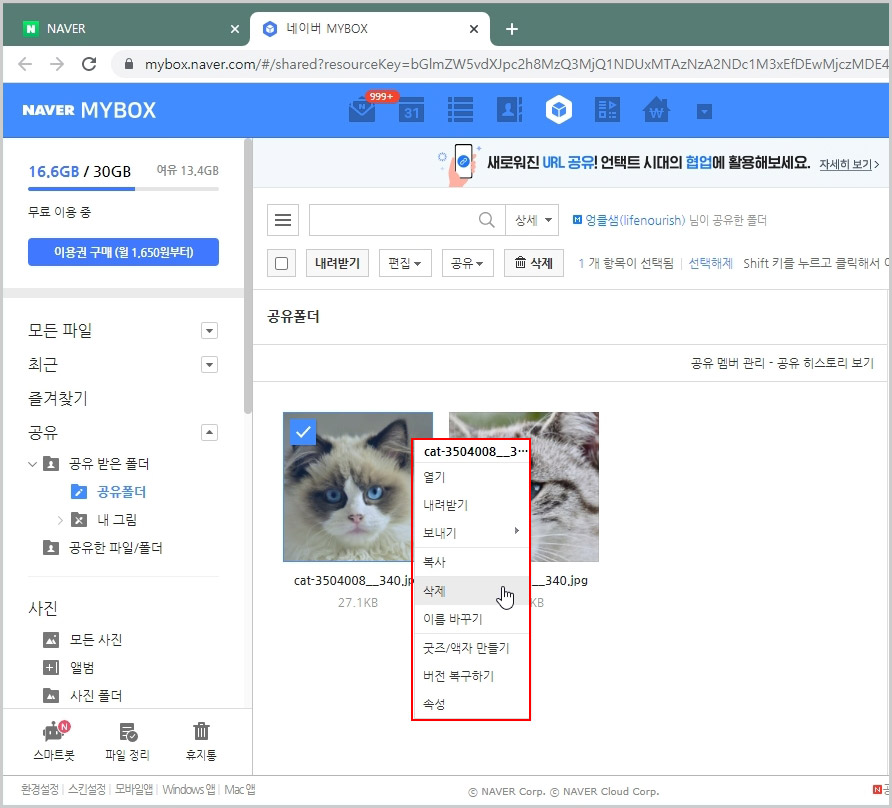The width and height of the screenshot is (892, 808).
Task: Choose 삭제 from the context menu
Action: pyautogui.click(x=434, y=590)
